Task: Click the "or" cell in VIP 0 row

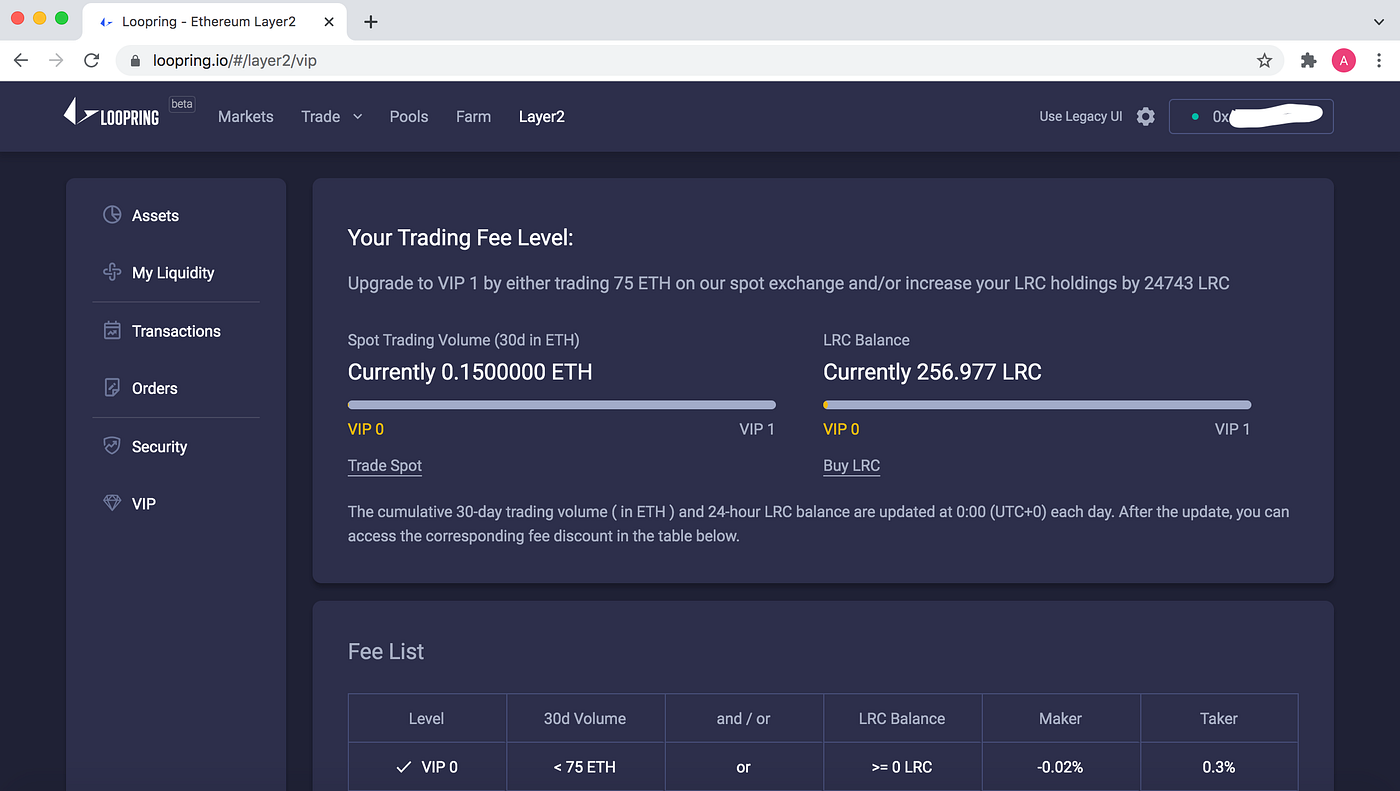Action: coord(743,767)
